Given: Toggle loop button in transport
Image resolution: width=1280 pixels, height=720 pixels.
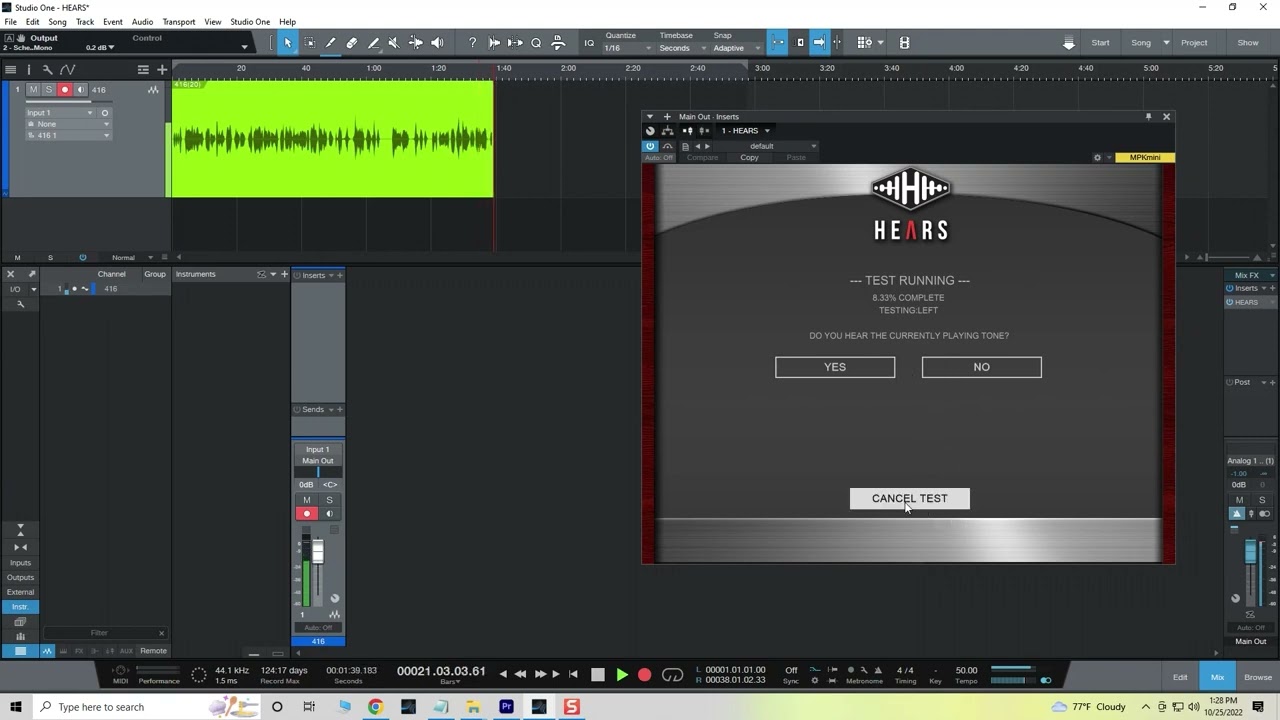Looking at the screenshot, I should click(x=673, y=675).
